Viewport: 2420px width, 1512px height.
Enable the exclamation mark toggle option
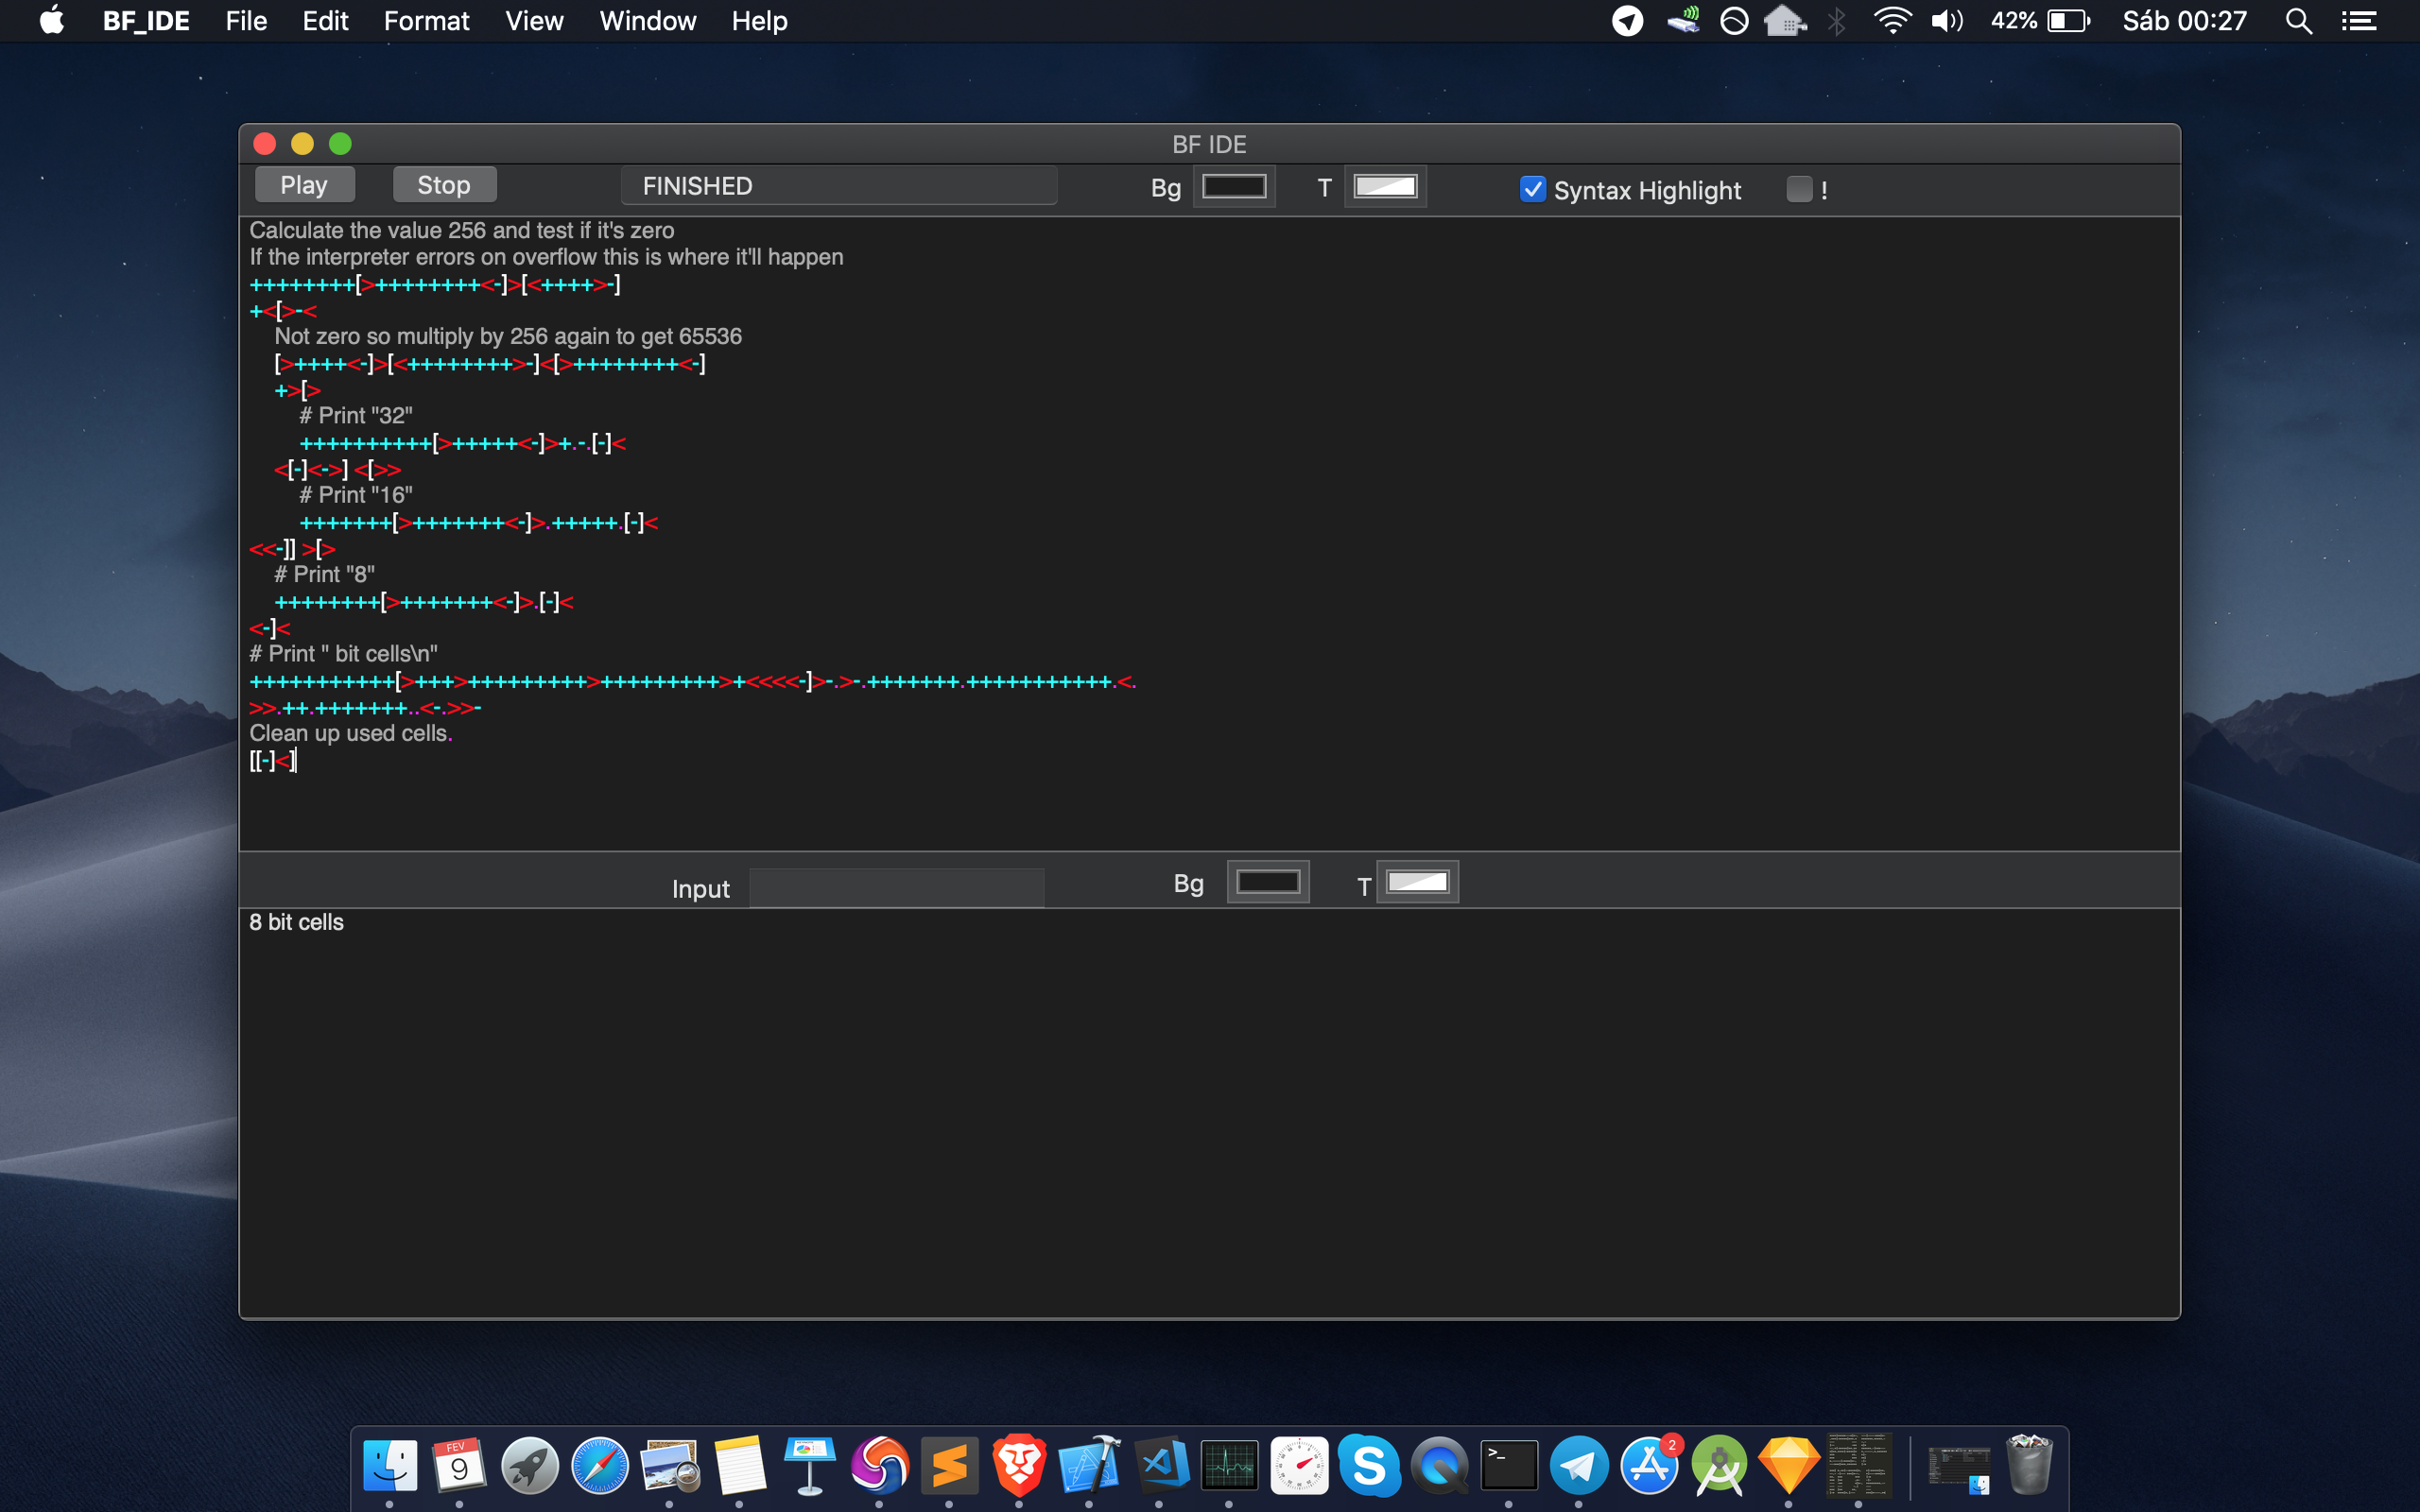[1800, 188]
